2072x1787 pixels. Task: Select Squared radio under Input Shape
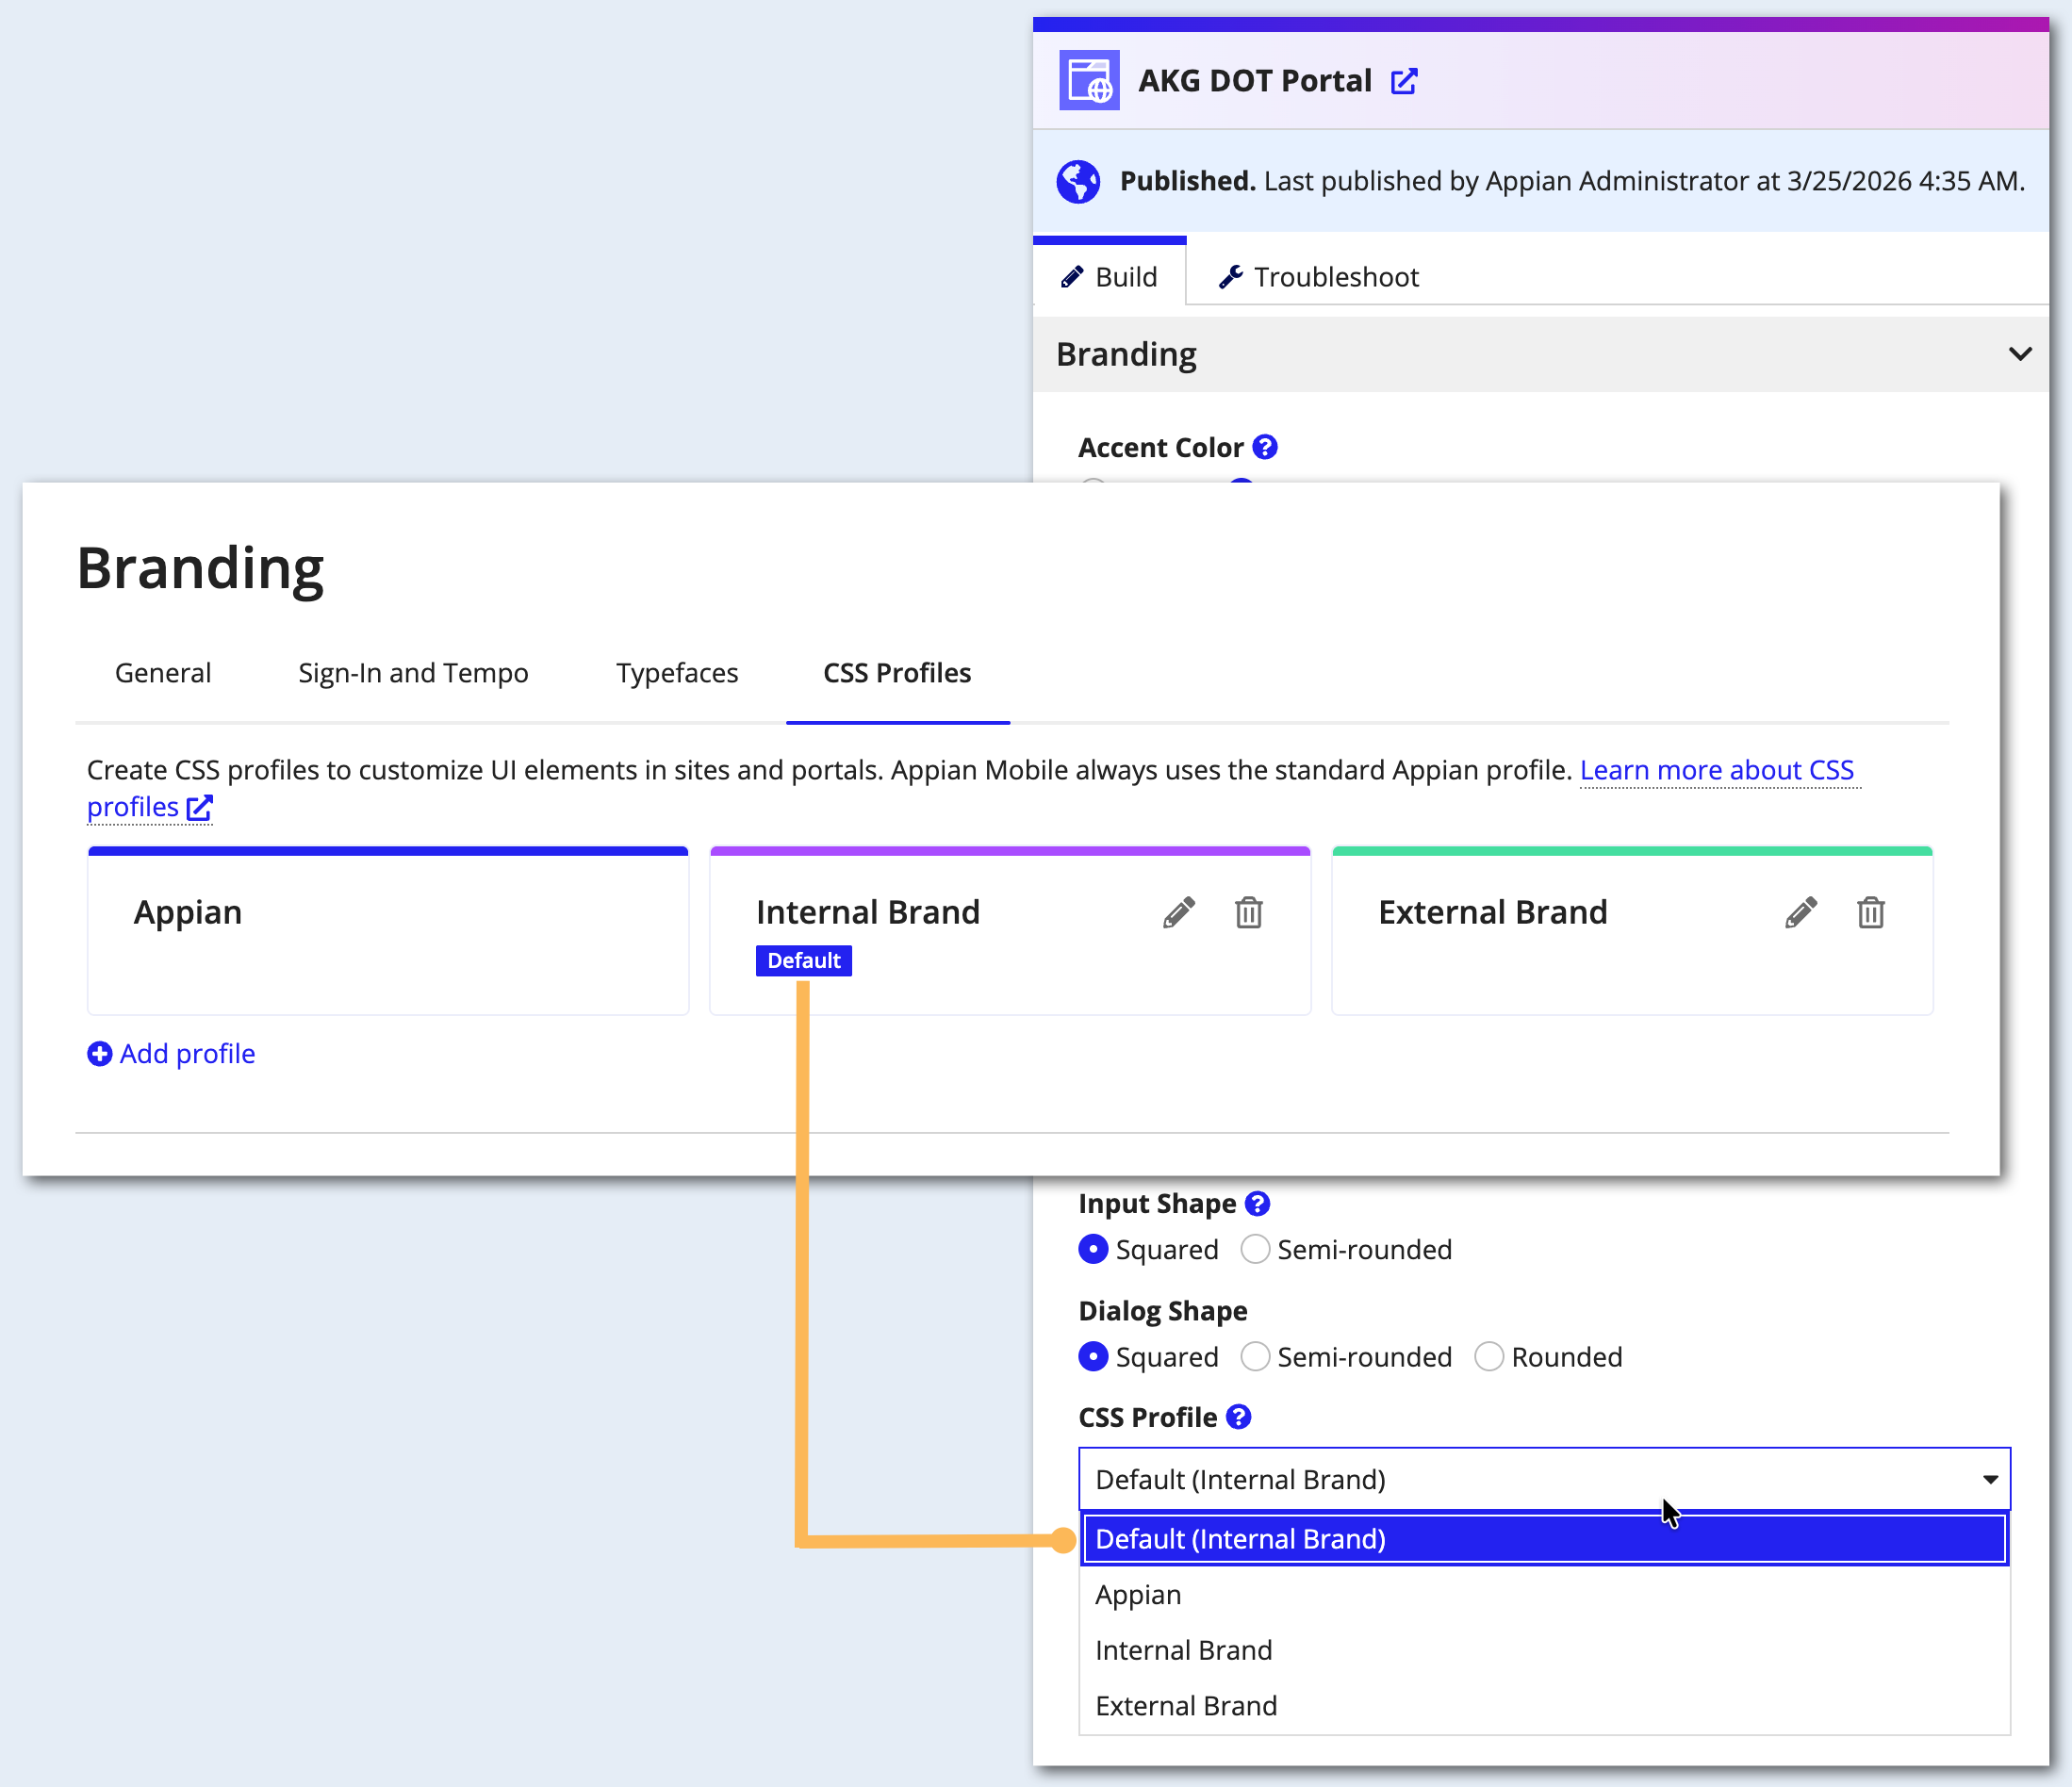1093,1249
